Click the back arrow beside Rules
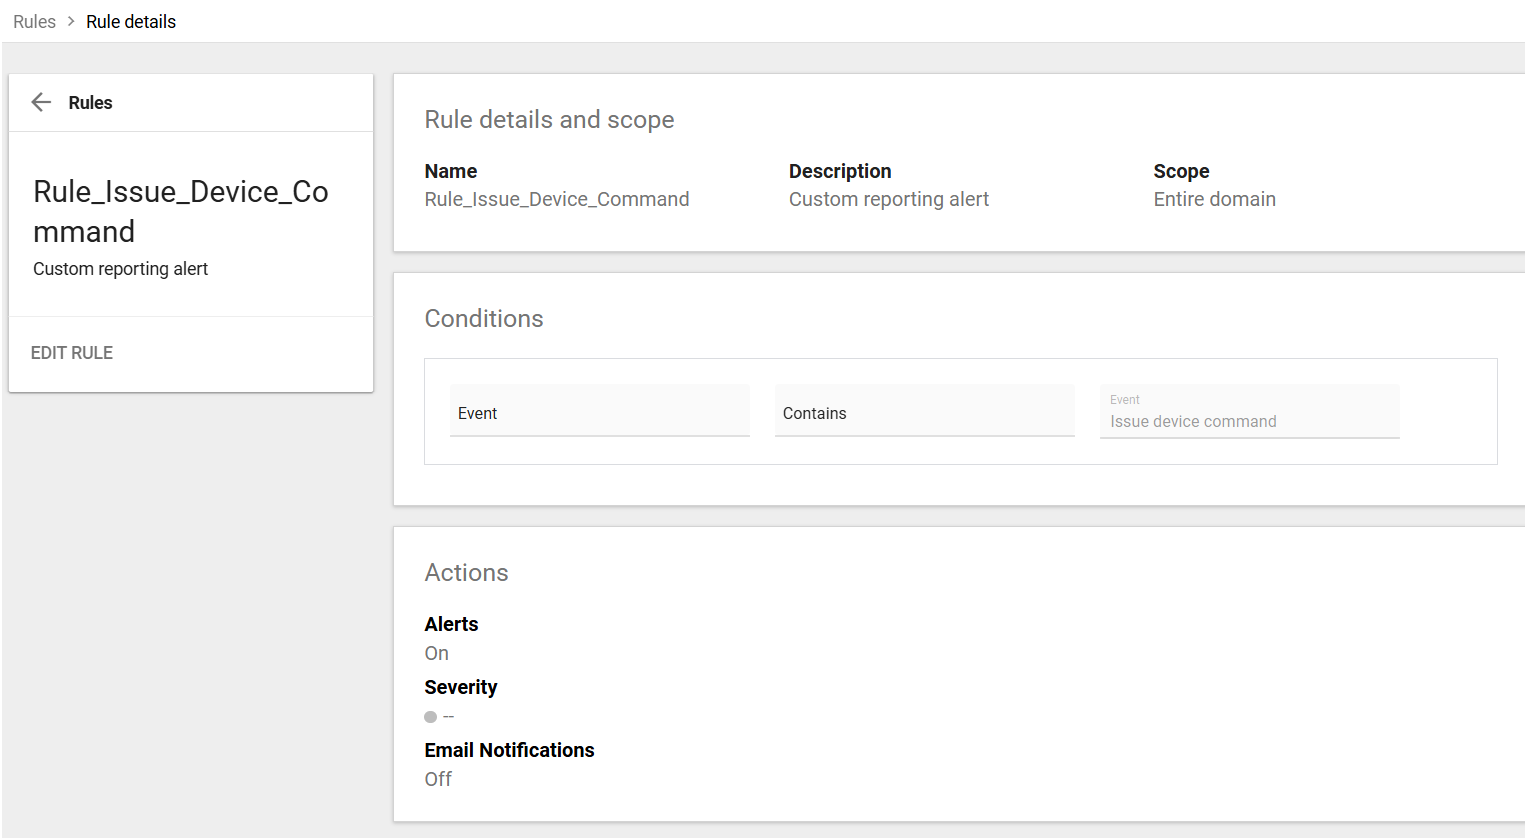 [41, 102]
